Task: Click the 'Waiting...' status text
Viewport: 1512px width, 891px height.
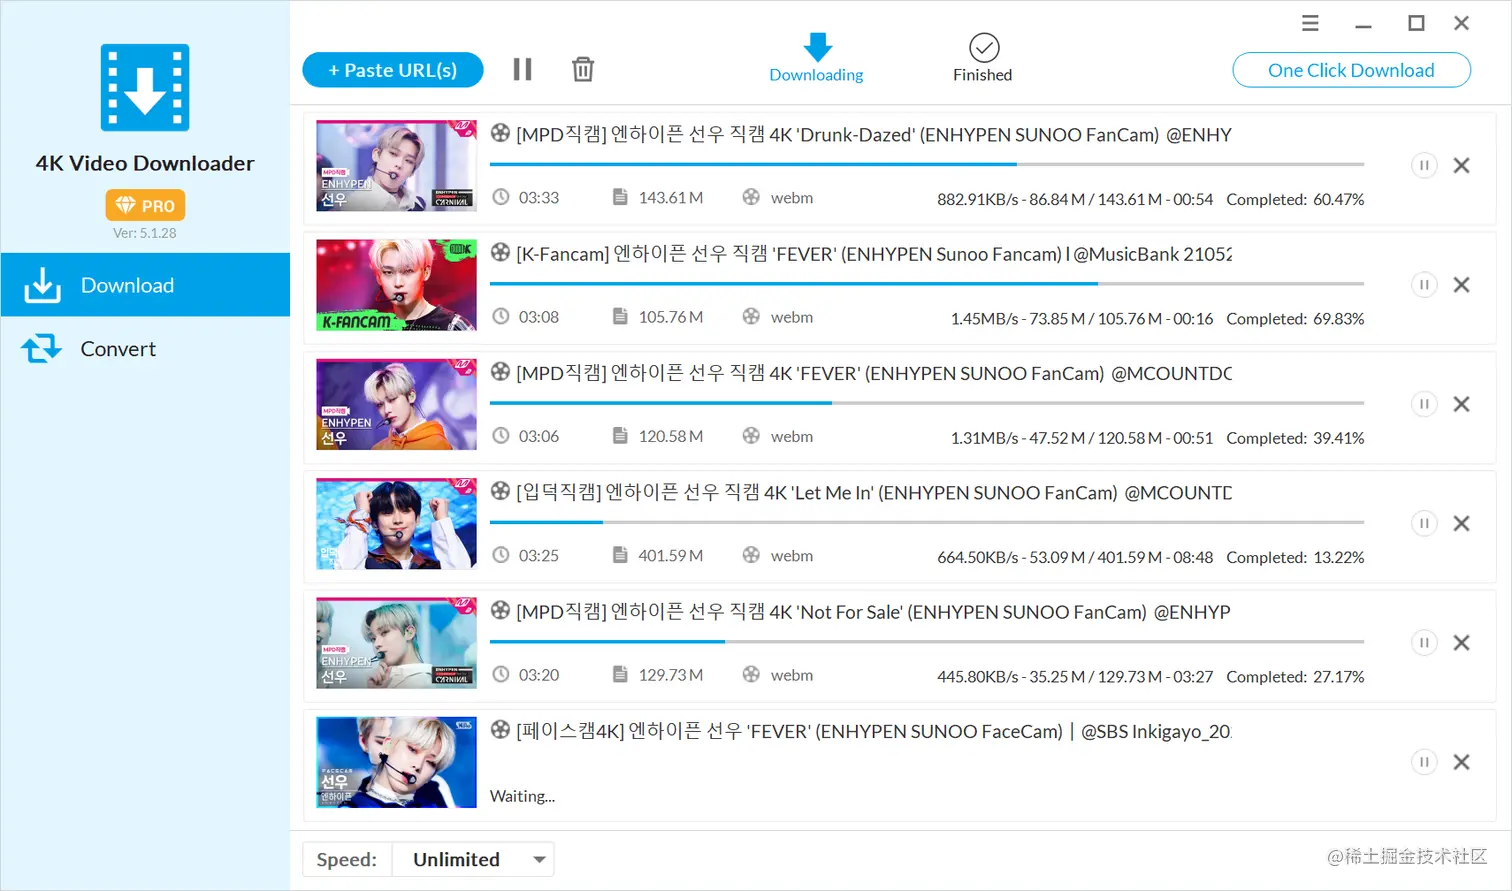Action: (x=522, y=796)
